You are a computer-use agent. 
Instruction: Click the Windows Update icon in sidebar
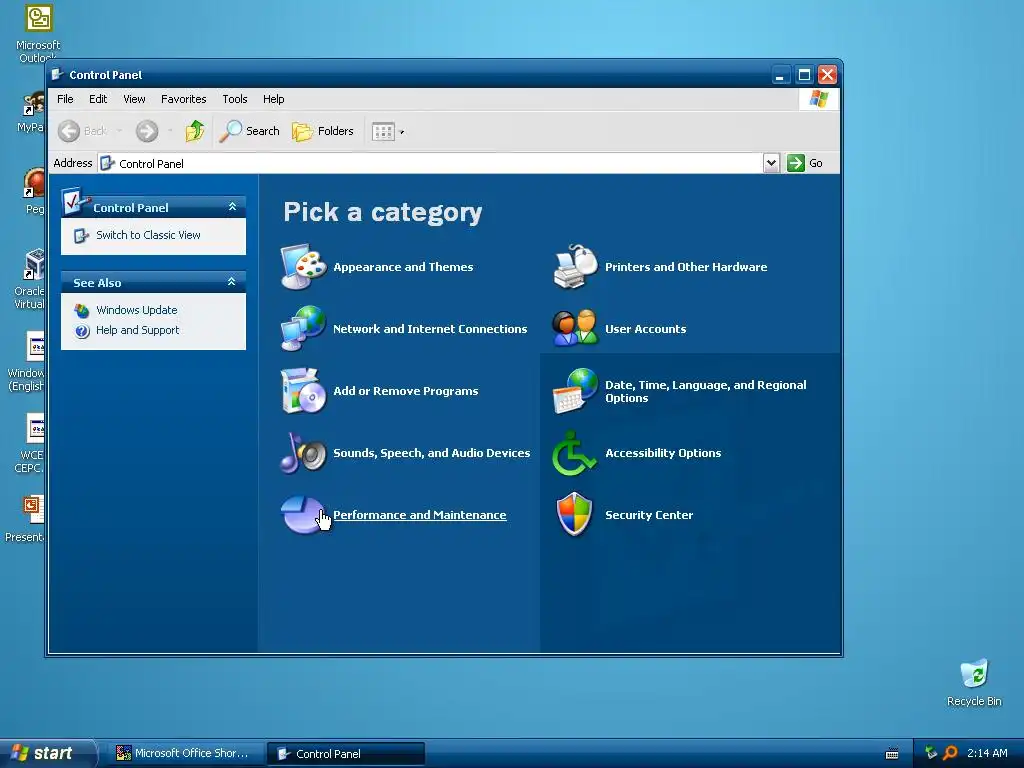(82, 310)
